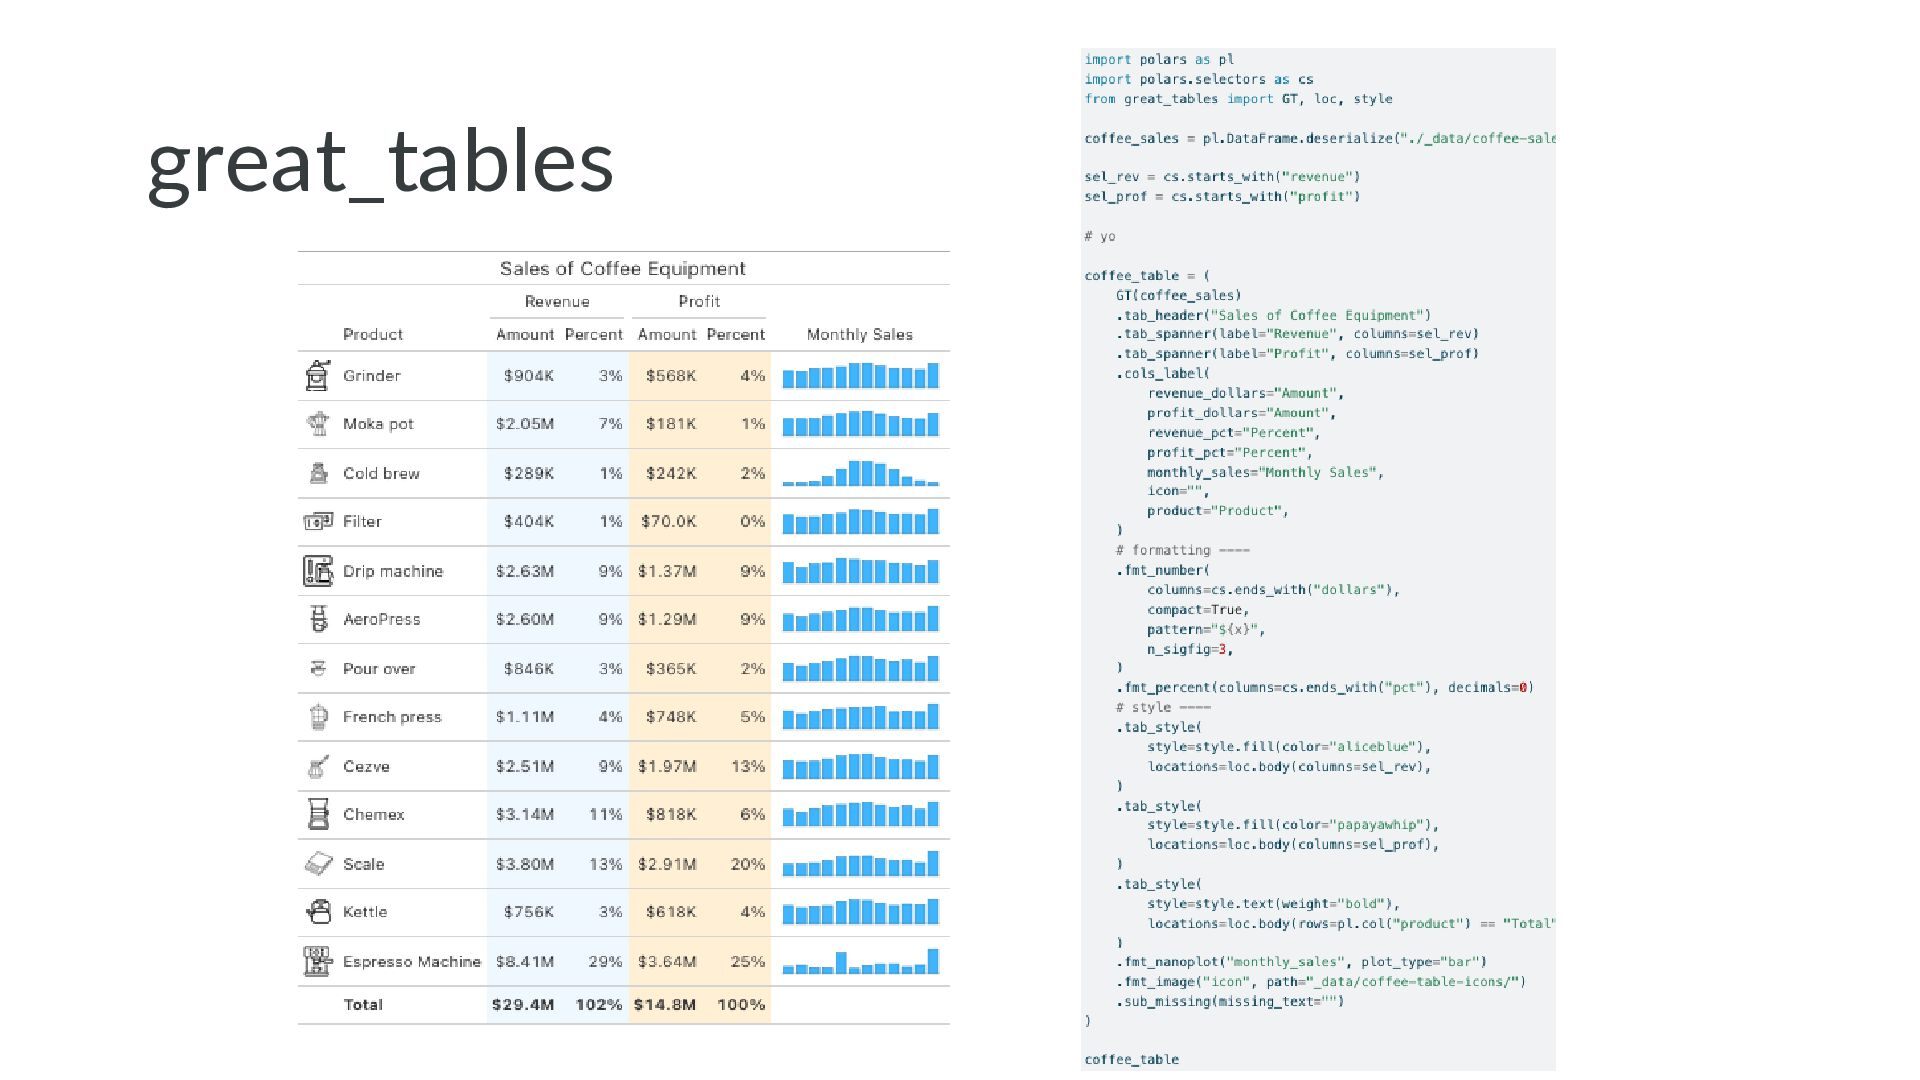Screen dimensions: 1920x1080
Task: Click the Espresso Machine icon
Action: point(318,961)
